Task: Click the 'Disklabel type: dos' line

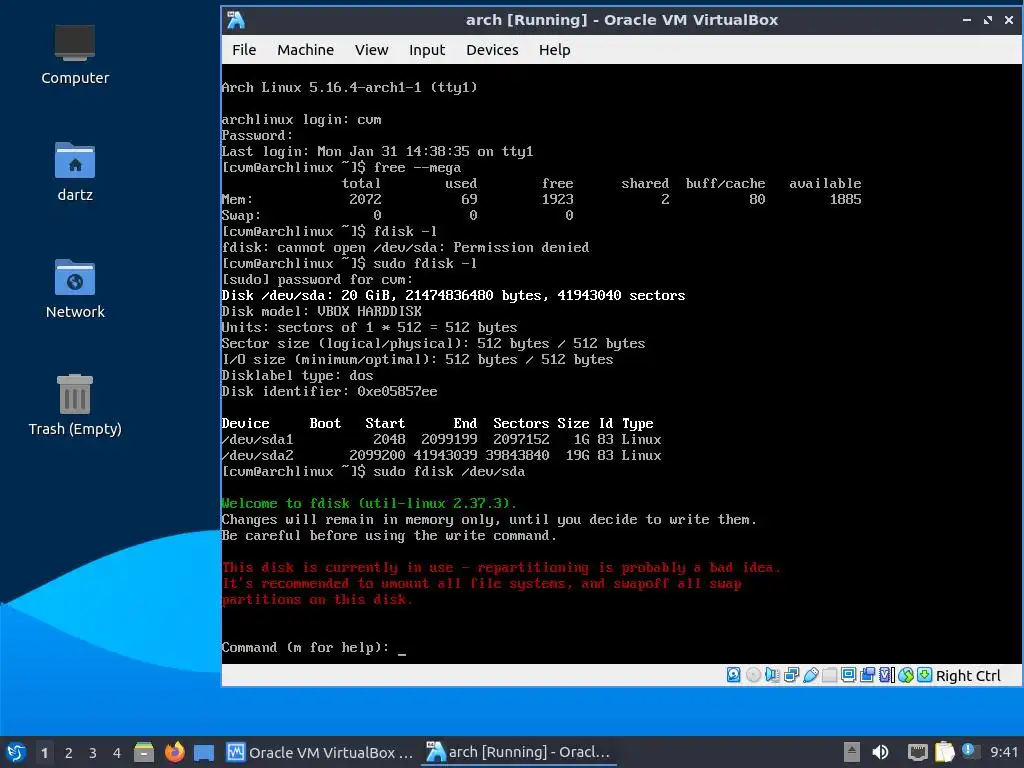Action: tap(297, 376)
